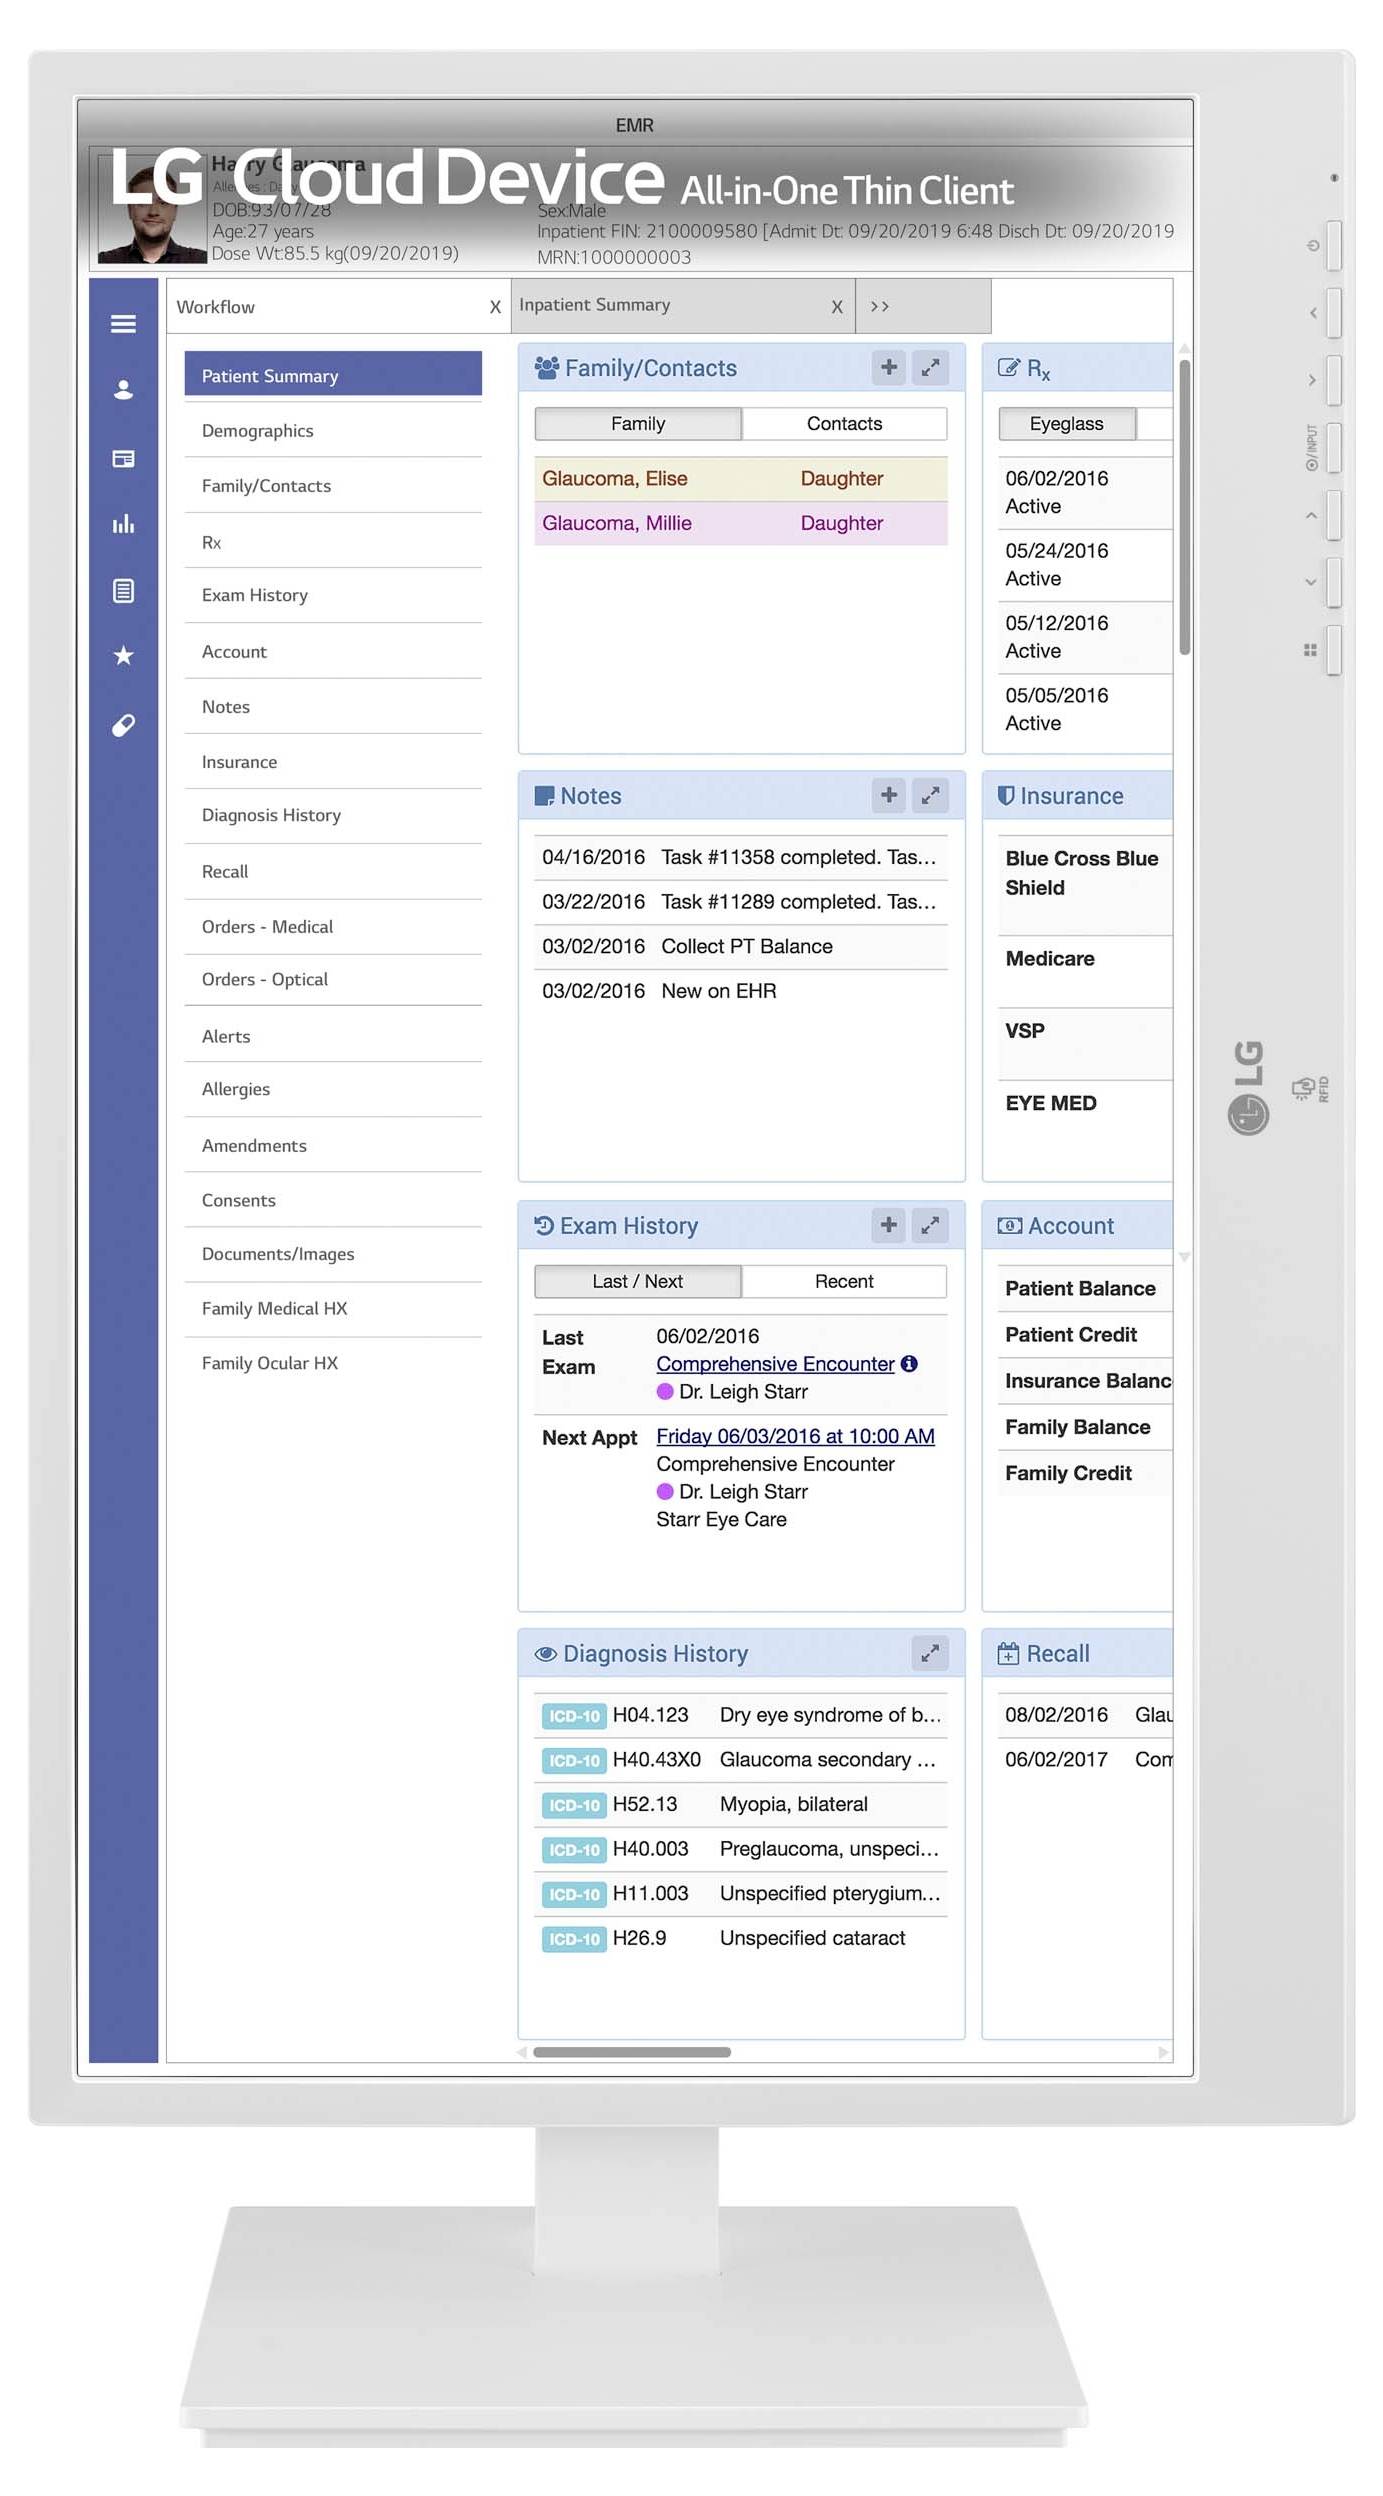Image resolution: width=1383 pixels, height=2496 pixels.
Task: Toggle Recent view in Exam History
Action: coord(844,1282)
